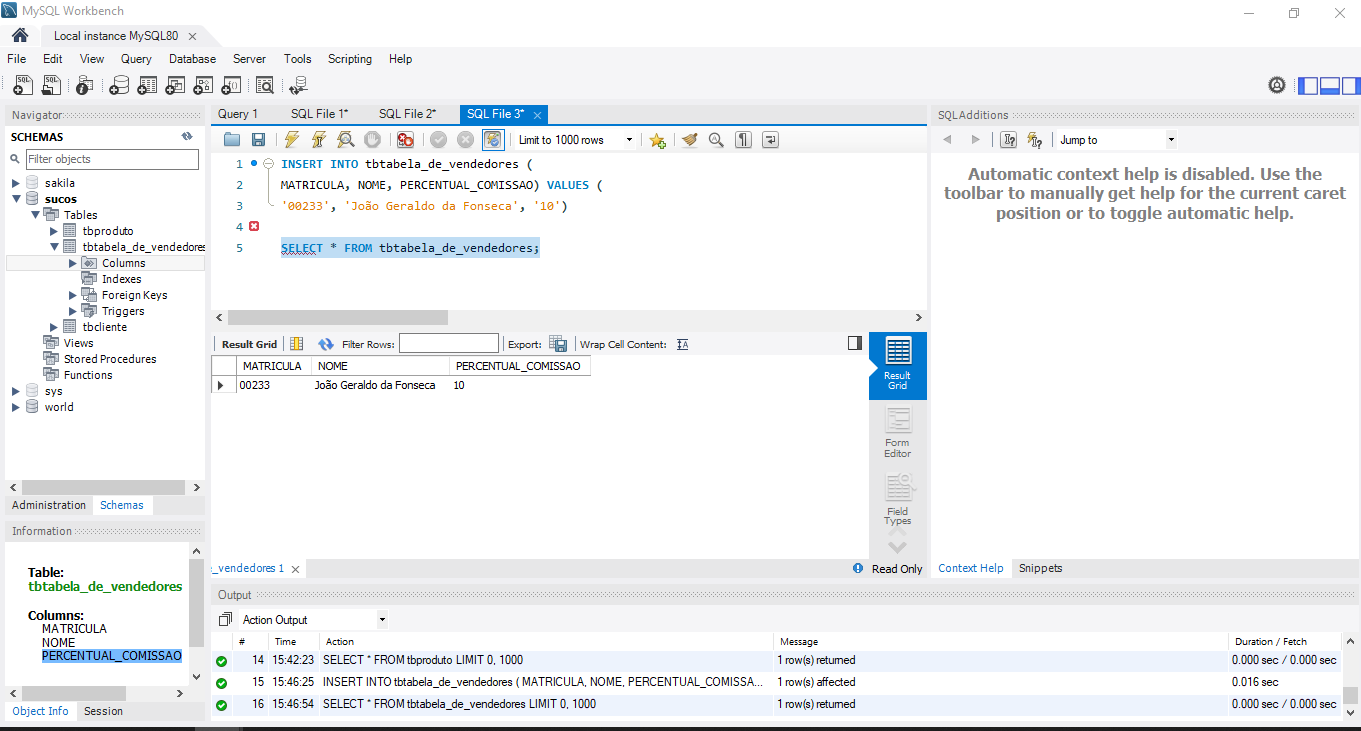Open the Field Types view
The width and height of the screenshot is (1361, 731).
click(898, 500)
